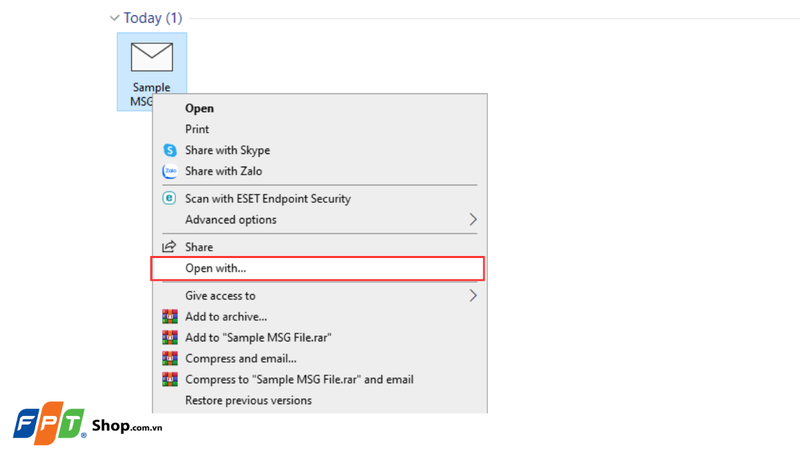Image resolution: width=800 pixels, height=450 pixels.
Task: Select Open in the context menu
Action: (x=199, y=108)
